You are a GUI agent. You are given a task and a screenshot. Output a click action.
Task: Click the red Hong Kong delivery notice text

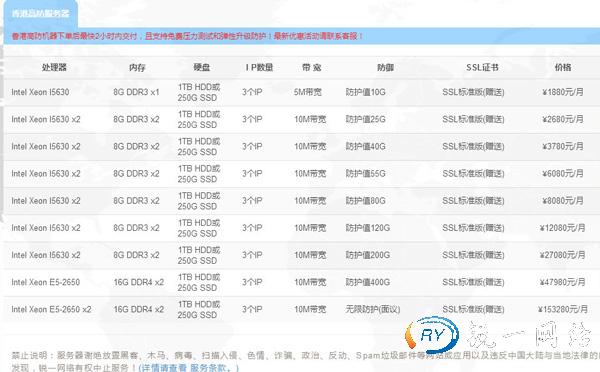(x=188, y=36)
